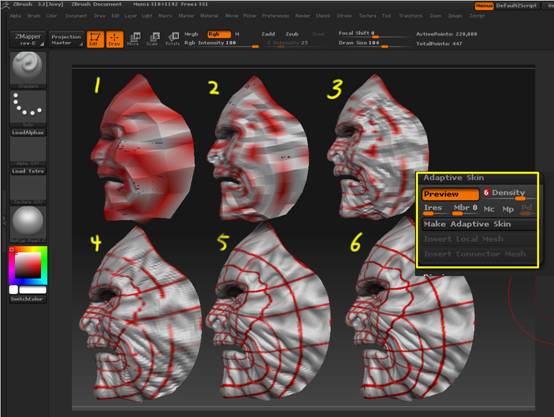Screen dimensions: 554x417
Task: Collapse the Adaptive Skin panel header
Action: pyautogui.click(x=454, y=178)
